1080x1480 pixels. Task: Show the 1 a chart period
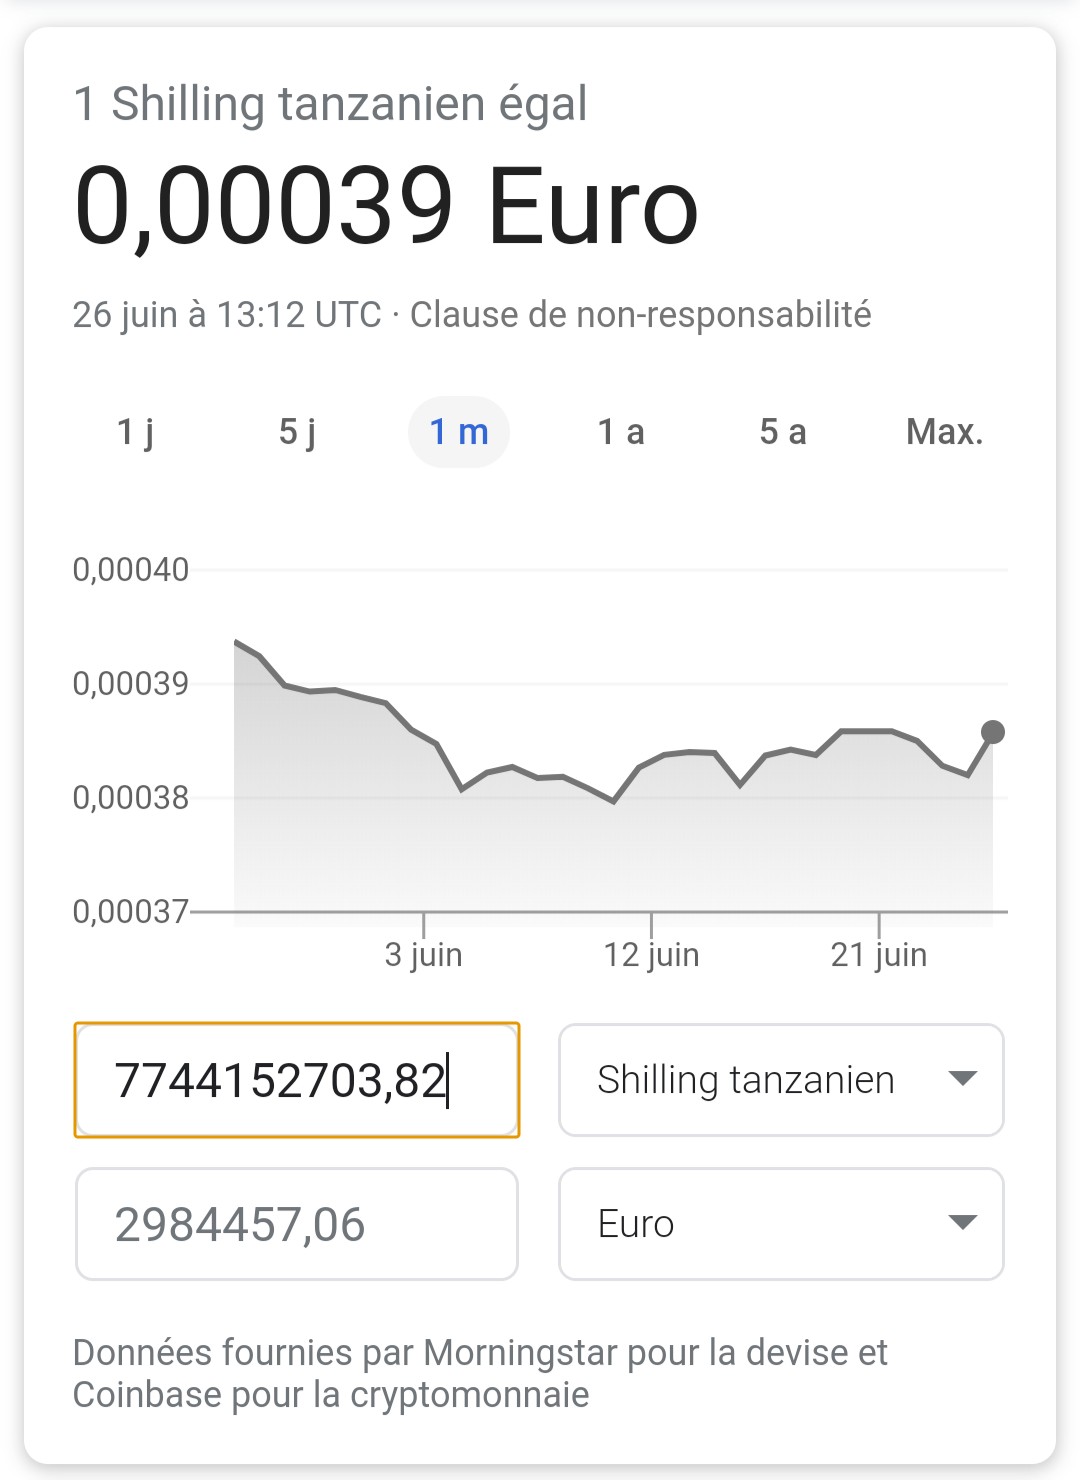click(621, 432)
